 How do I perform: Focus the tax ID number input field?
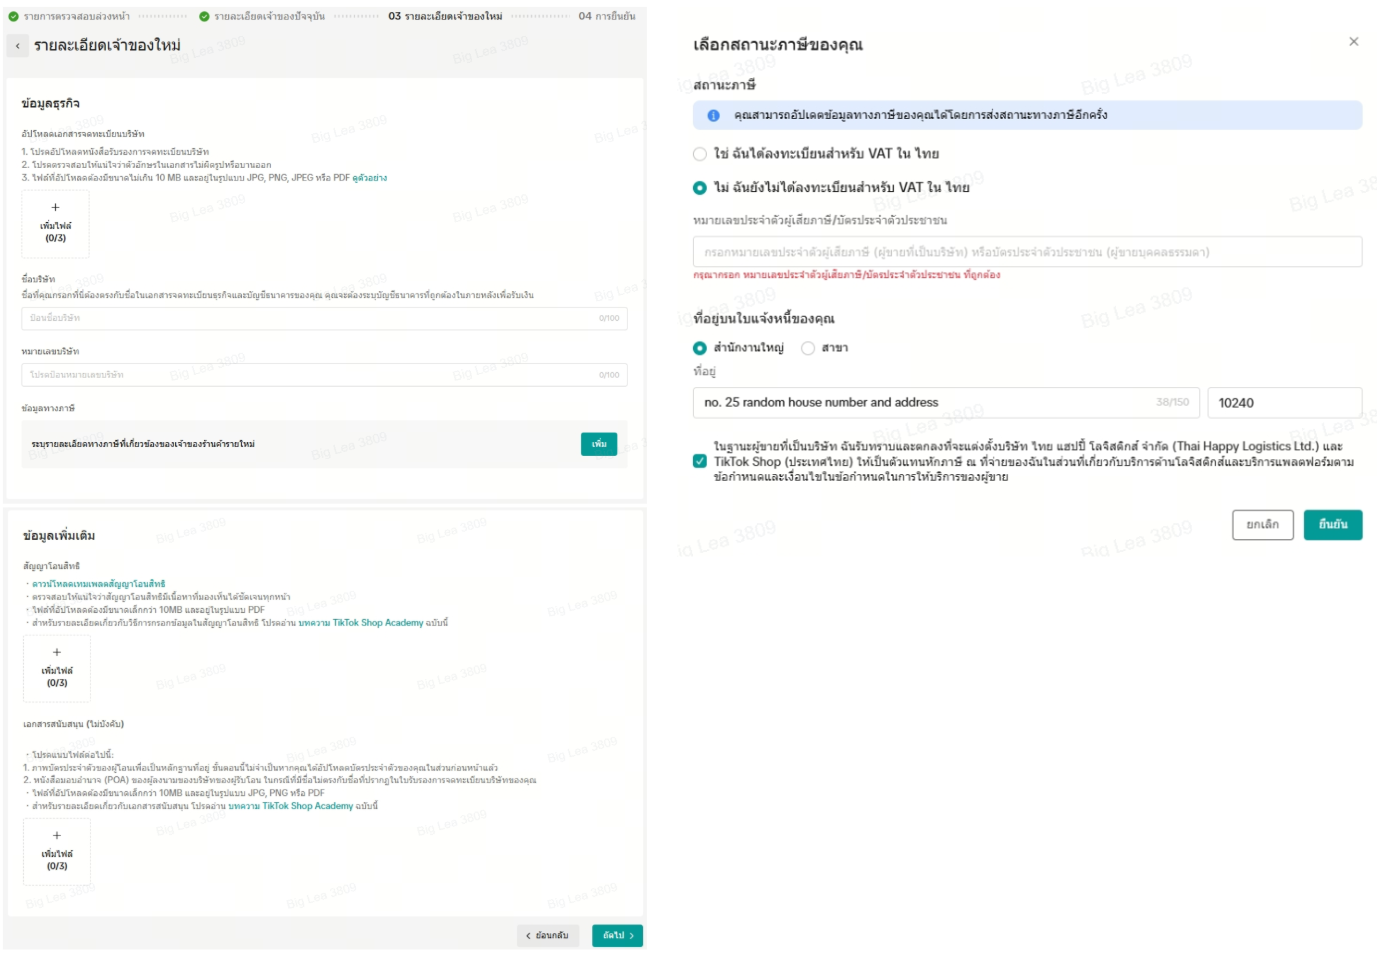1026,253
